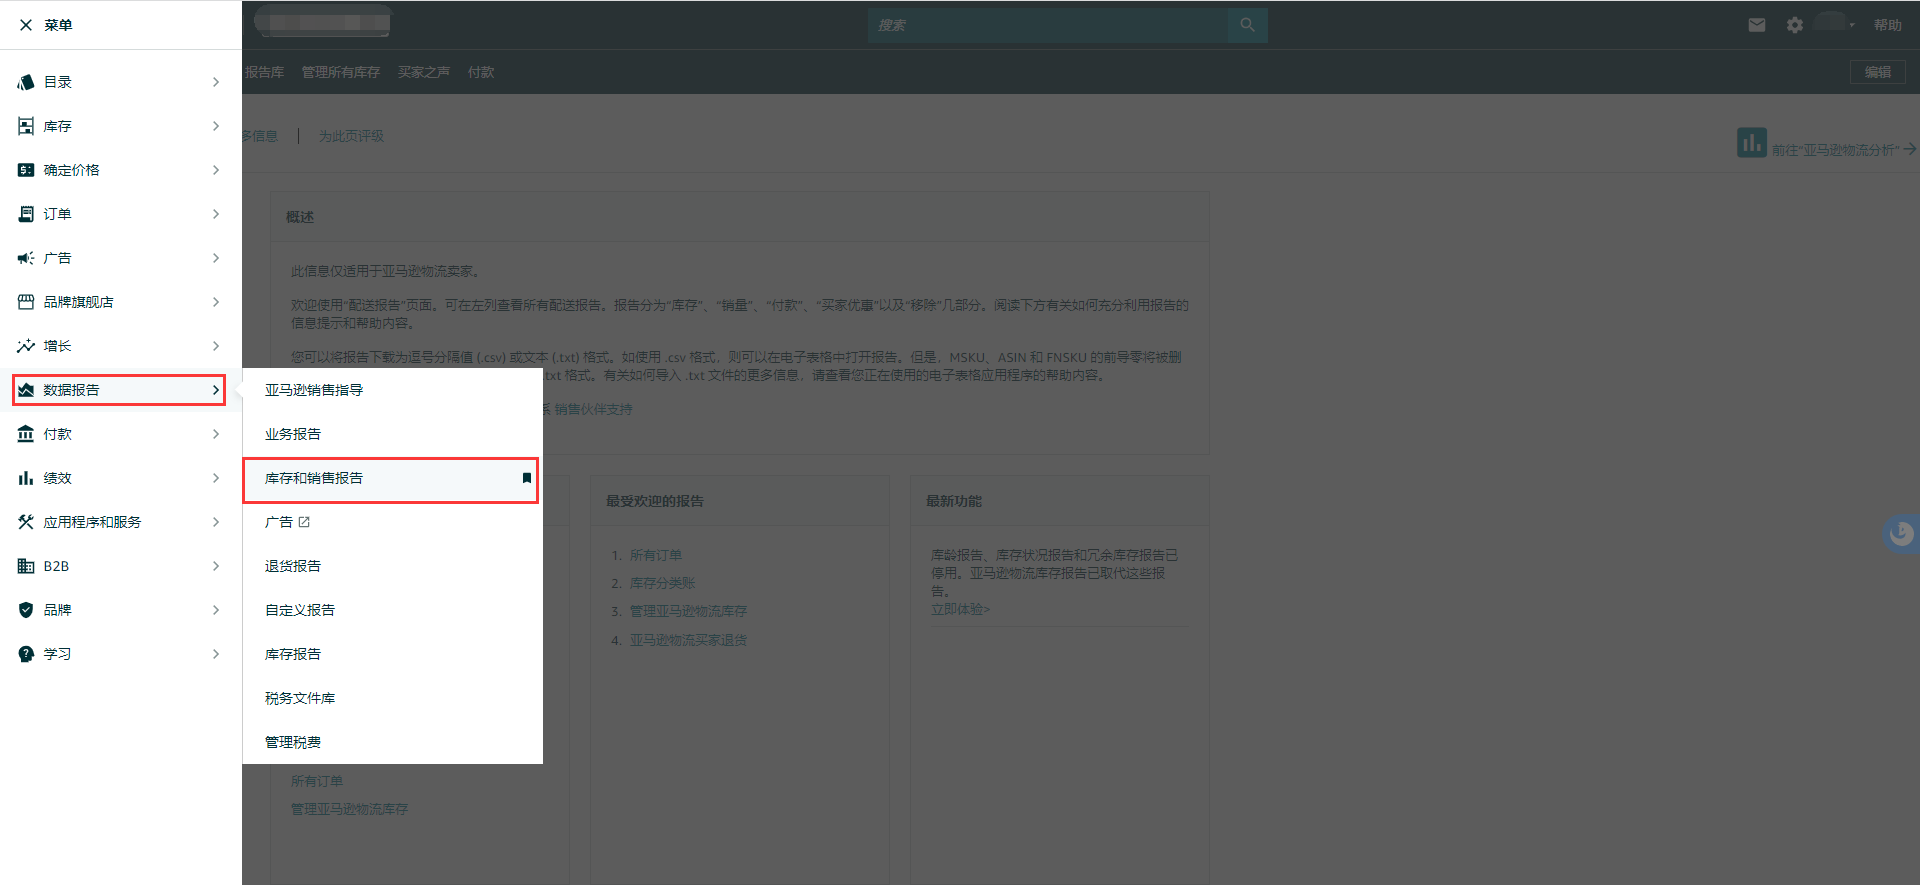
Task: Open 管理亚马逊物流库存 in 最受欢迎的报告 list
Action: pyautogui.click(x=688, y=611)
